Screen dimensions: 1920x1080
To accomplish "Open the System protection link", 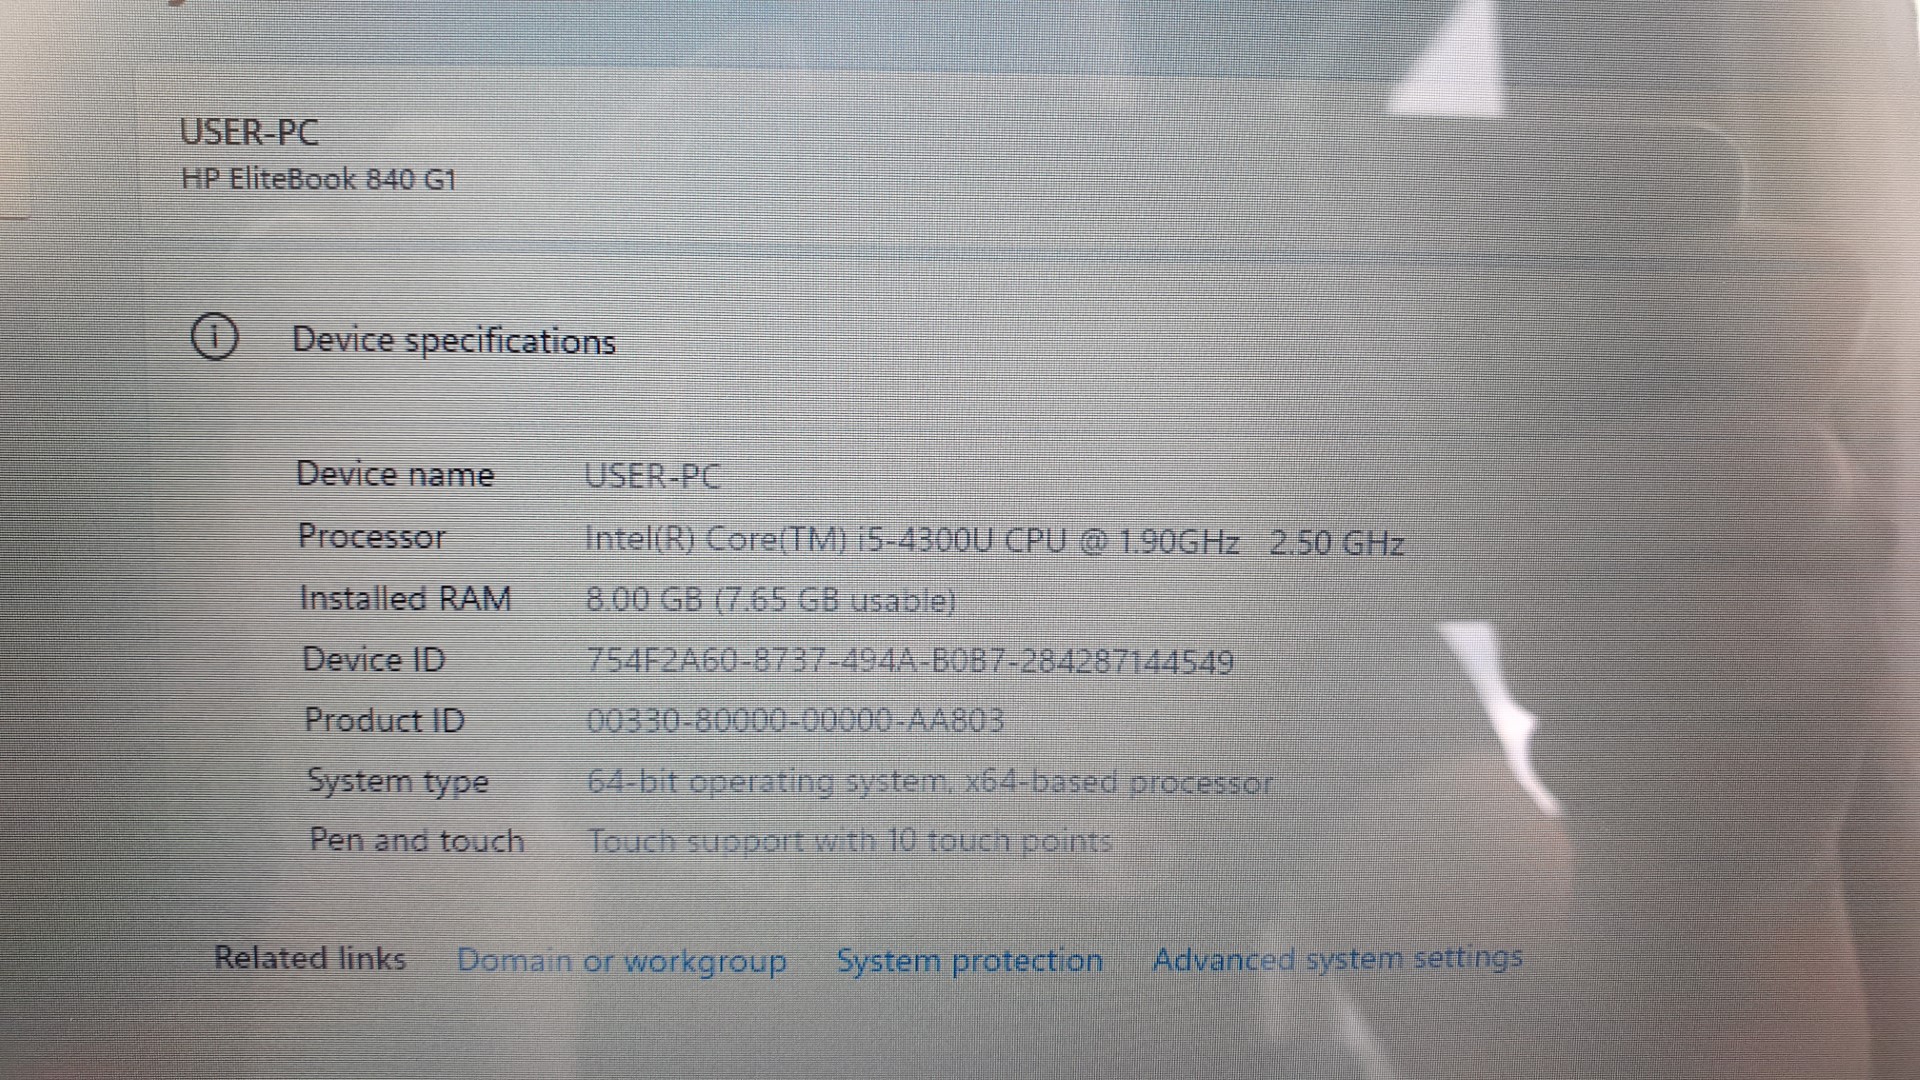I will click(970, 961).
